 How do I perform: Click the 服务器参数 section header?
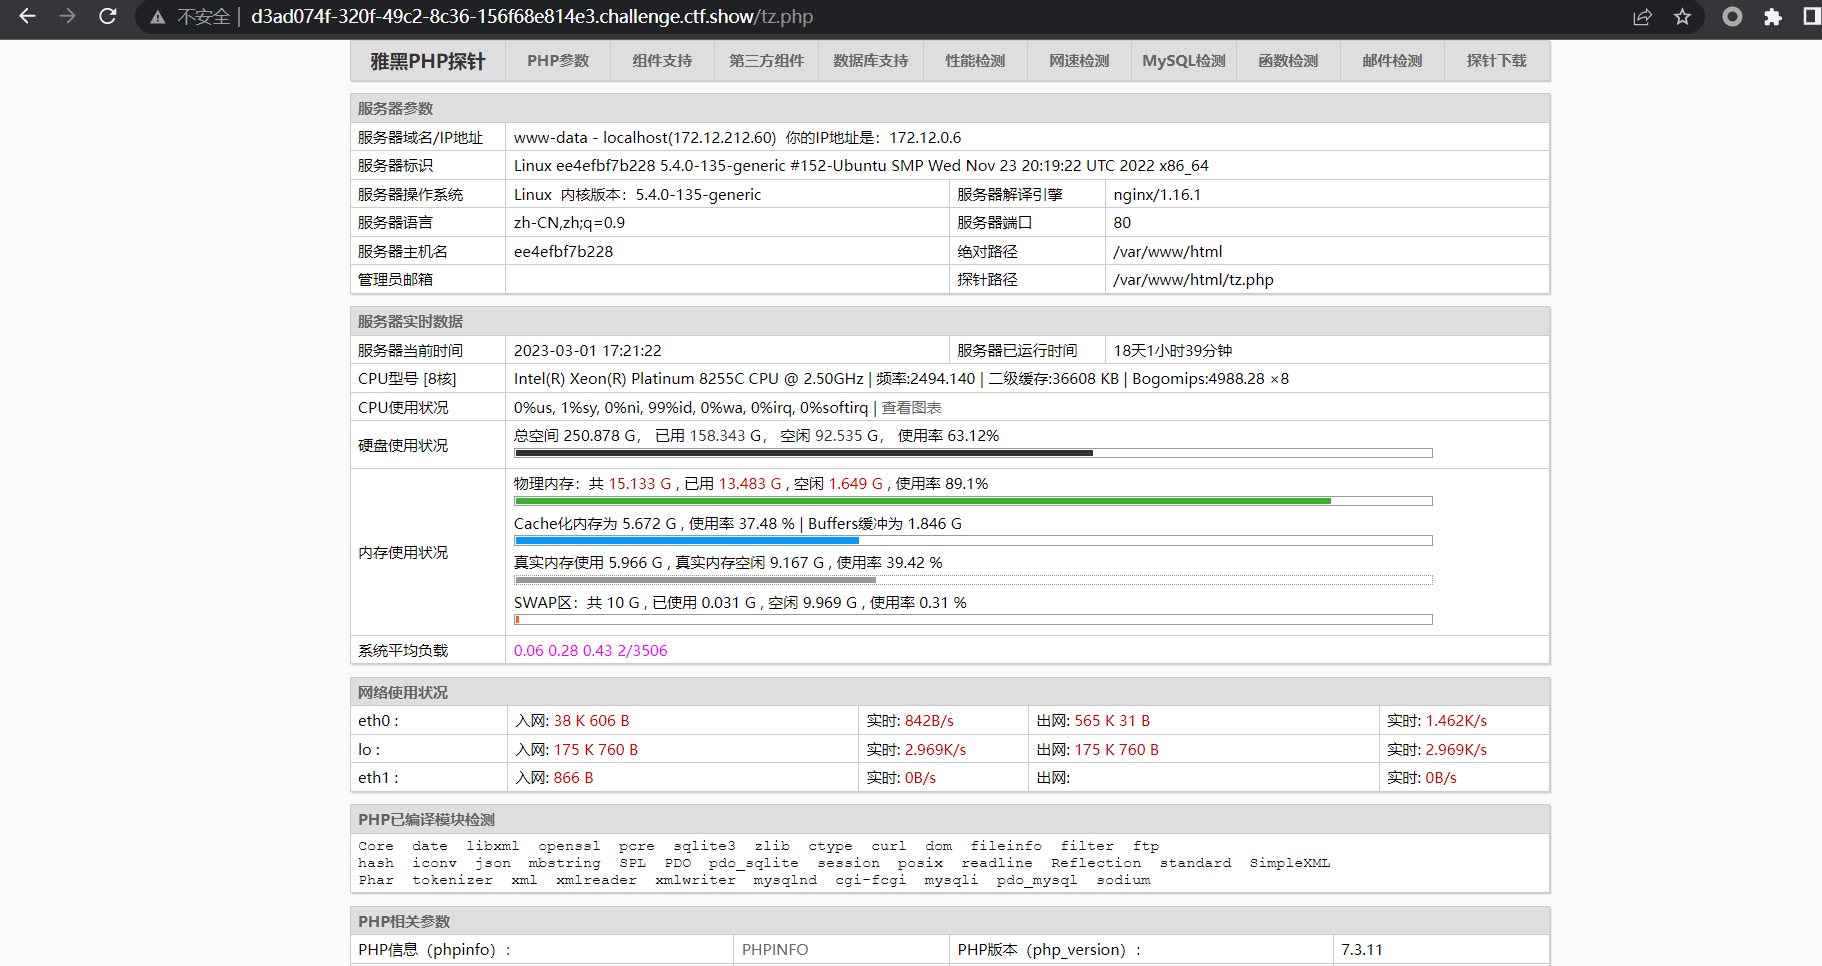(950, 108)
